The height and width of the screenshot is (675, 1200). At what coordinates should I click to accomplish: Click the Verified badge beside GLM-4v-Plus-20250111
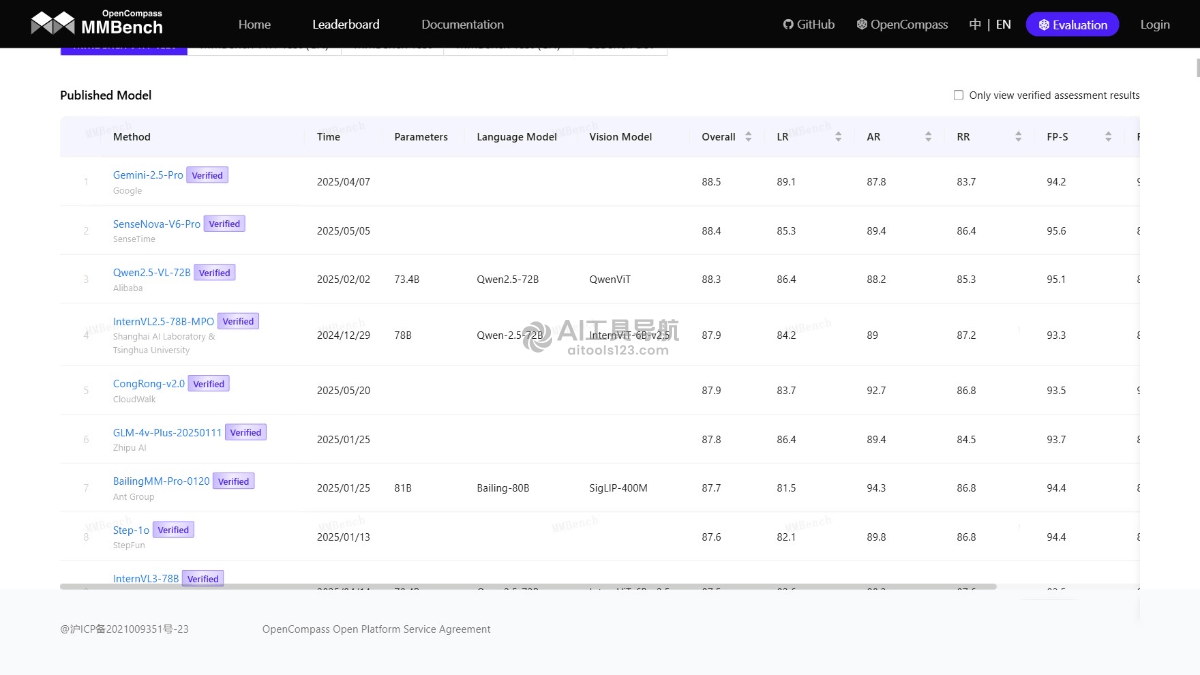click(245, 432)
